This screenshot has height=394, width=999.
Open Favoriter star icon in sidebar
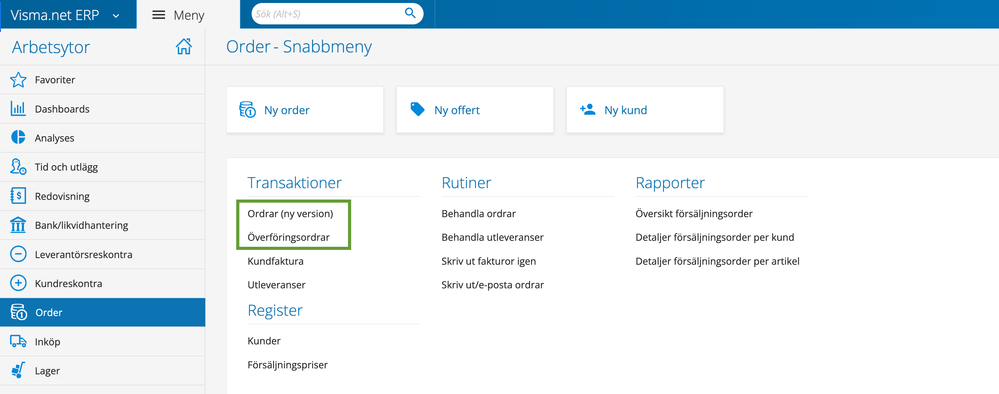[x=18, y=80]
